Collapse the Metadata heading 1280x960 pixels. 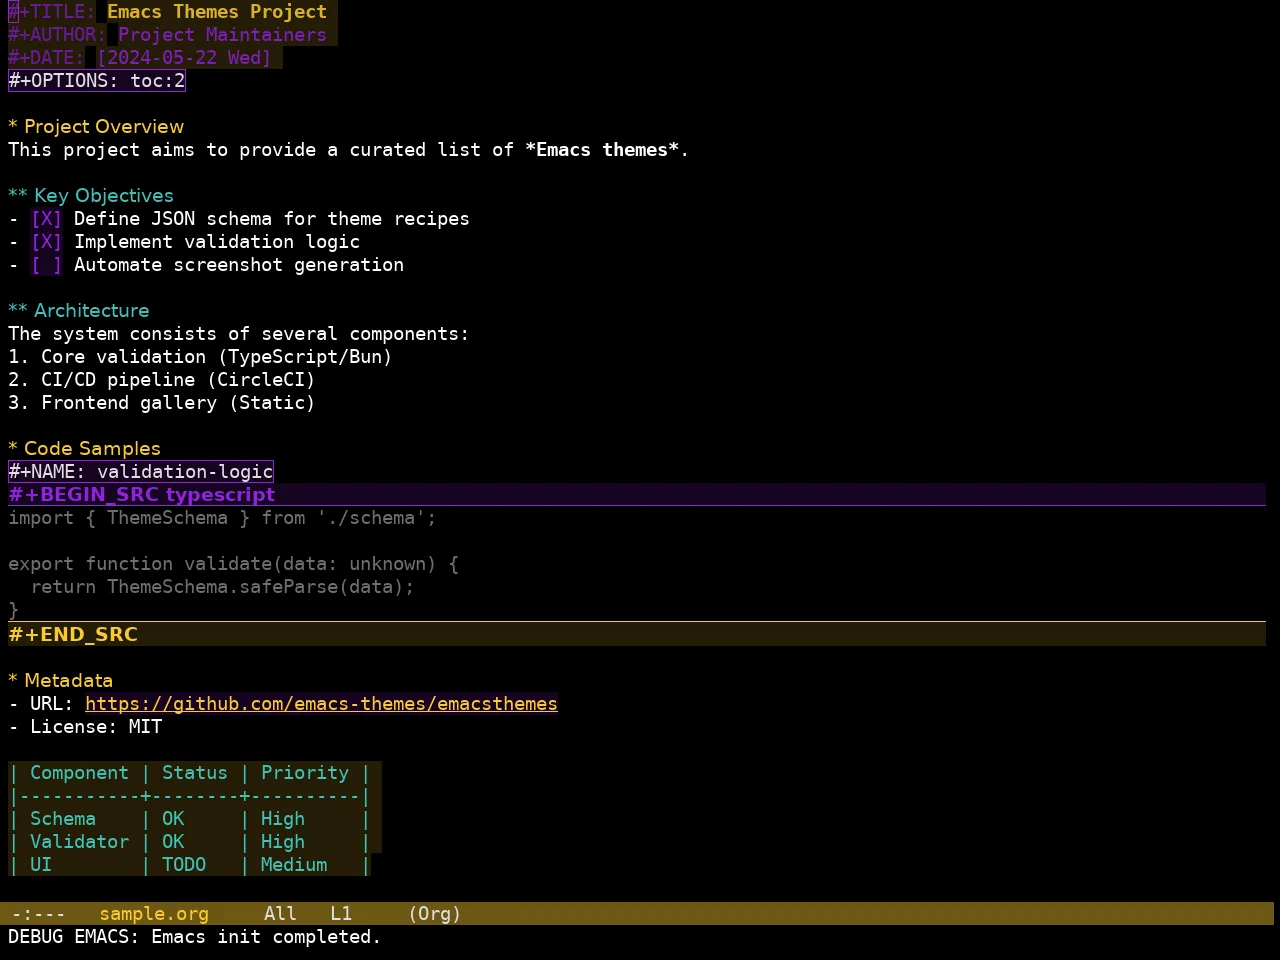click(60, 681)
